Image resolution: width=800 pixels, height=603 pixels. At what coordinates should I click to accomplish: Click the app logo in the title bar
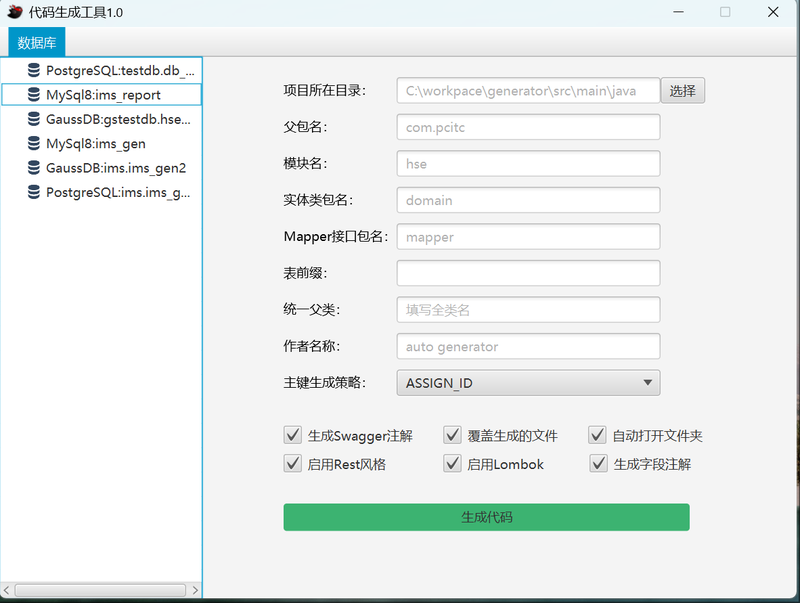[15, 11]
